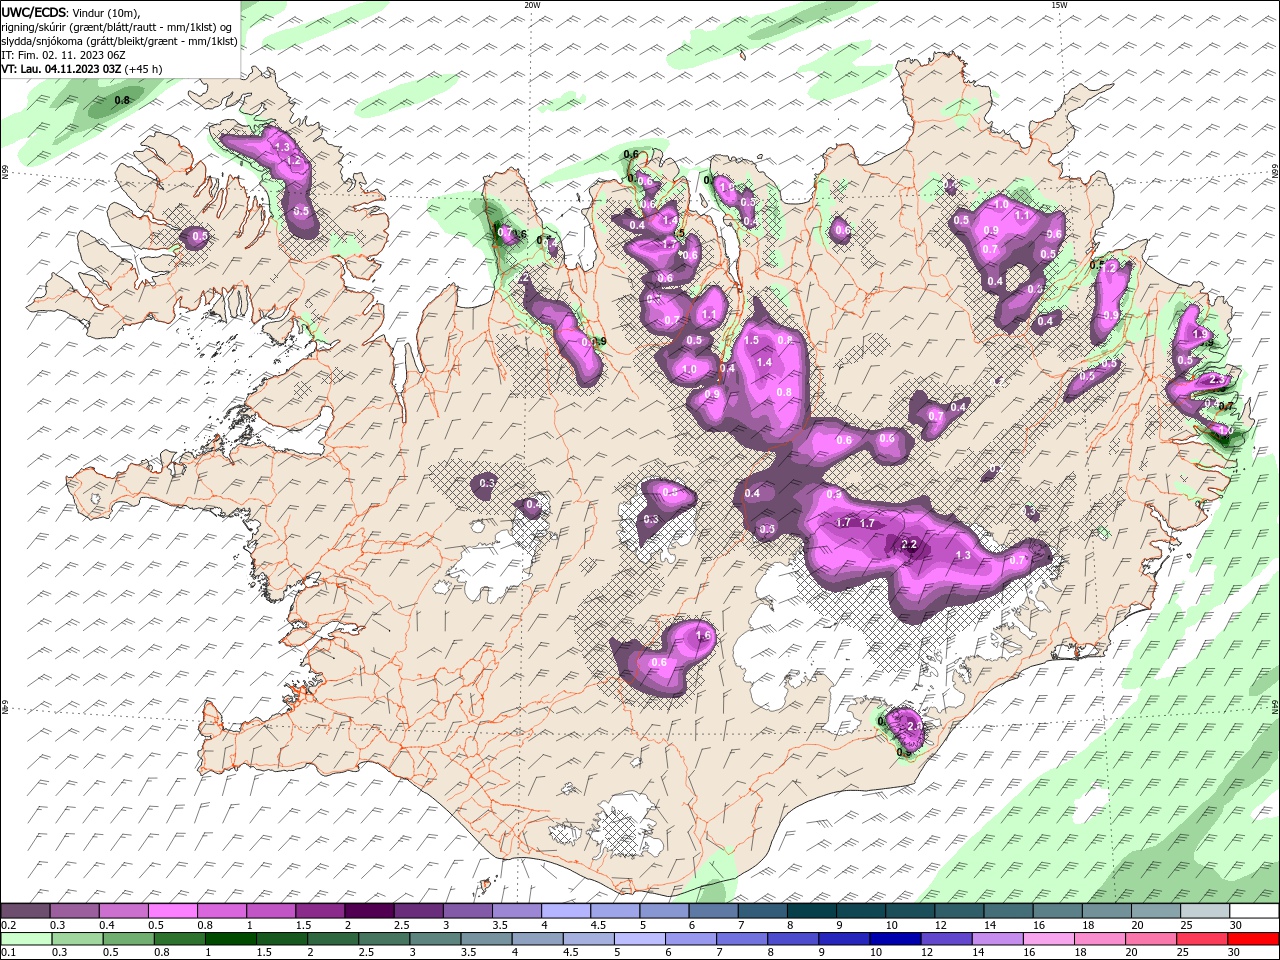1280x960 pixels.
Task: Click the pale grey 25–30 snow legend swatch
Action: [x=1203, y=911]
